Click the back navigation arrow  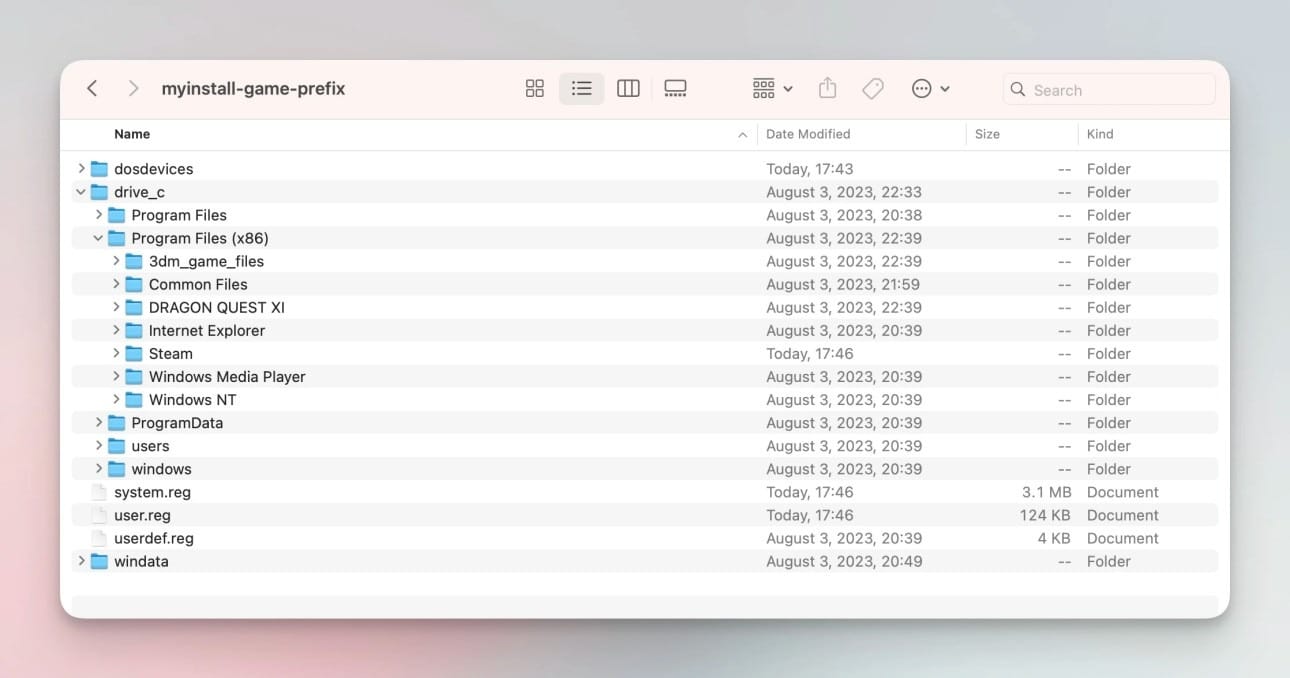[x=92, y=89]
